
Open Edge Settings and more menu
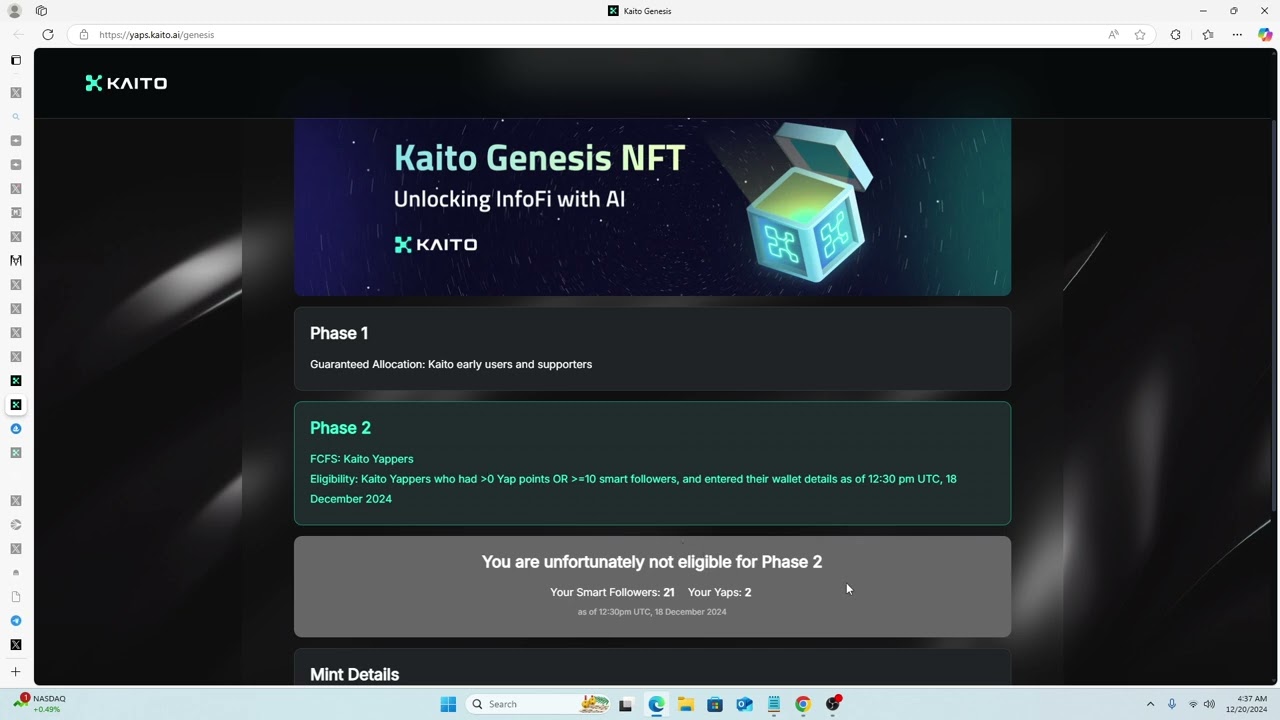[x=1237, y=34]
